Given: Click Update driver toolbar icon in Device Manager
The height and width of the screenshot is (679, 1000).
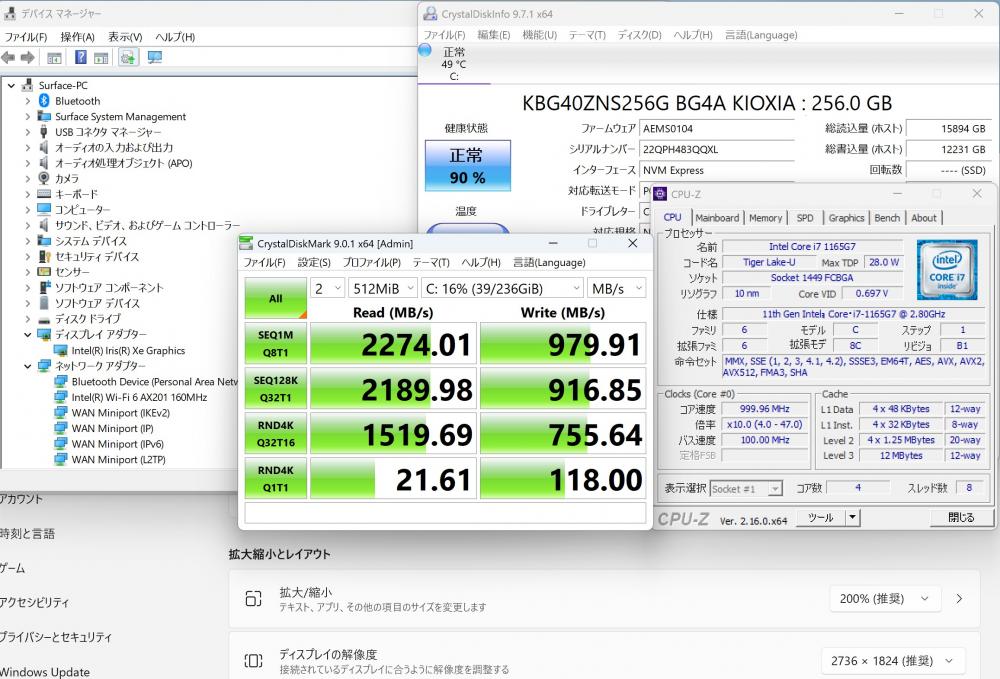Looking at the screenshot, I should pos(128,58).
